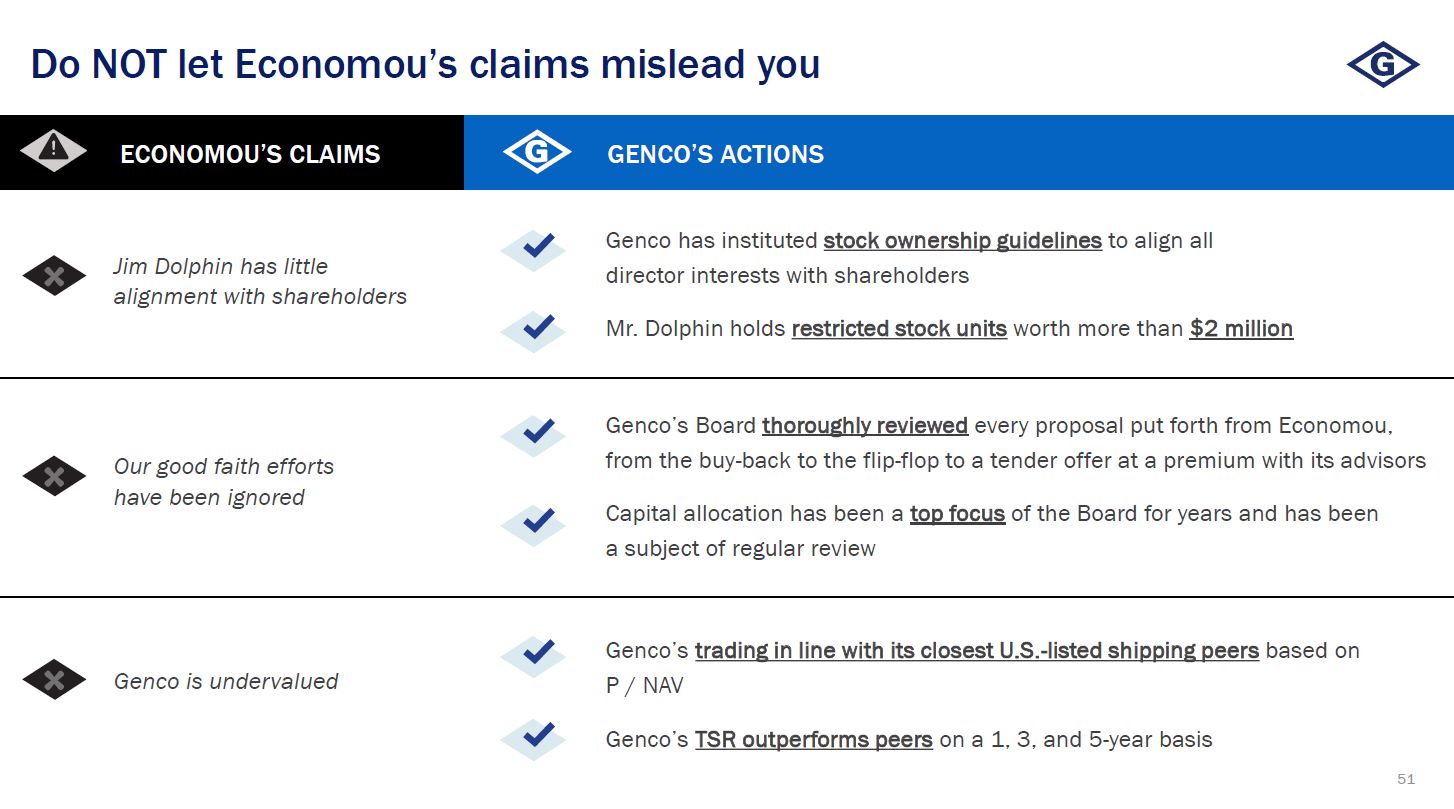Click the checkmark beside stock ownership guidelines line
This screenshot has height=809, width=1454.
(536, 246)
